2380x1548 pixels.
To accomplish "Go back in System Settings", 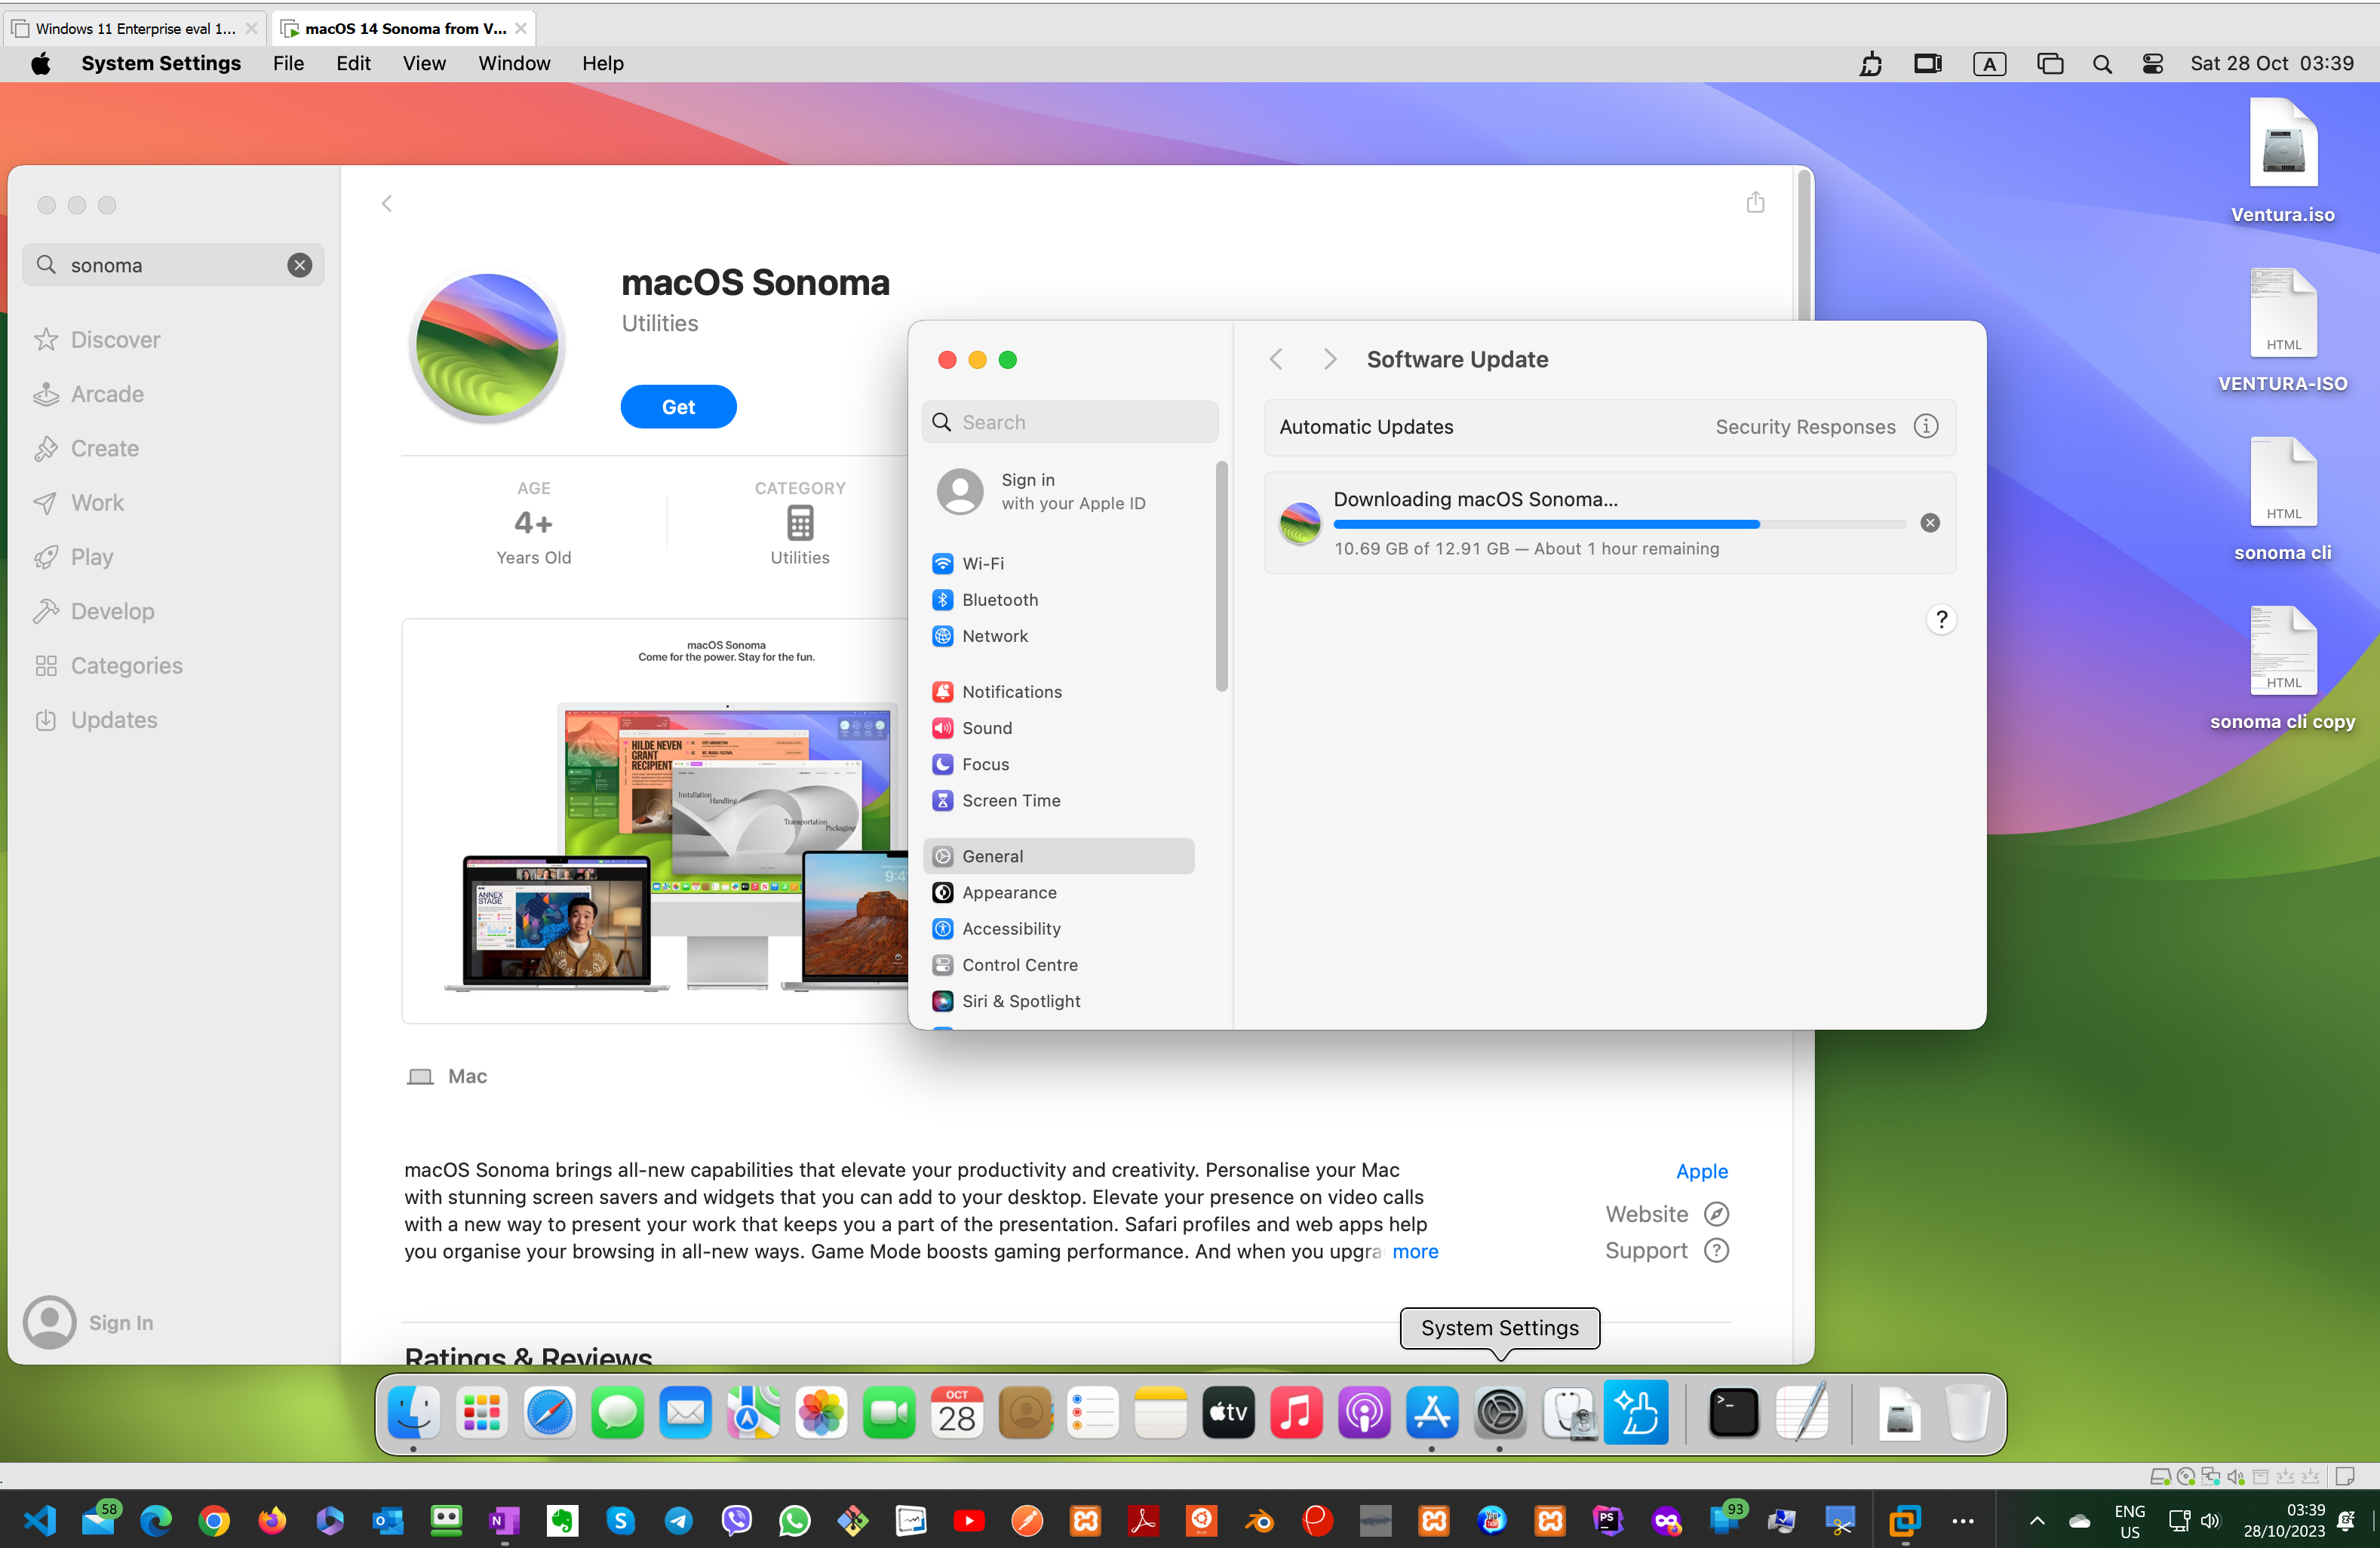I will click(x=1276, y=359).
